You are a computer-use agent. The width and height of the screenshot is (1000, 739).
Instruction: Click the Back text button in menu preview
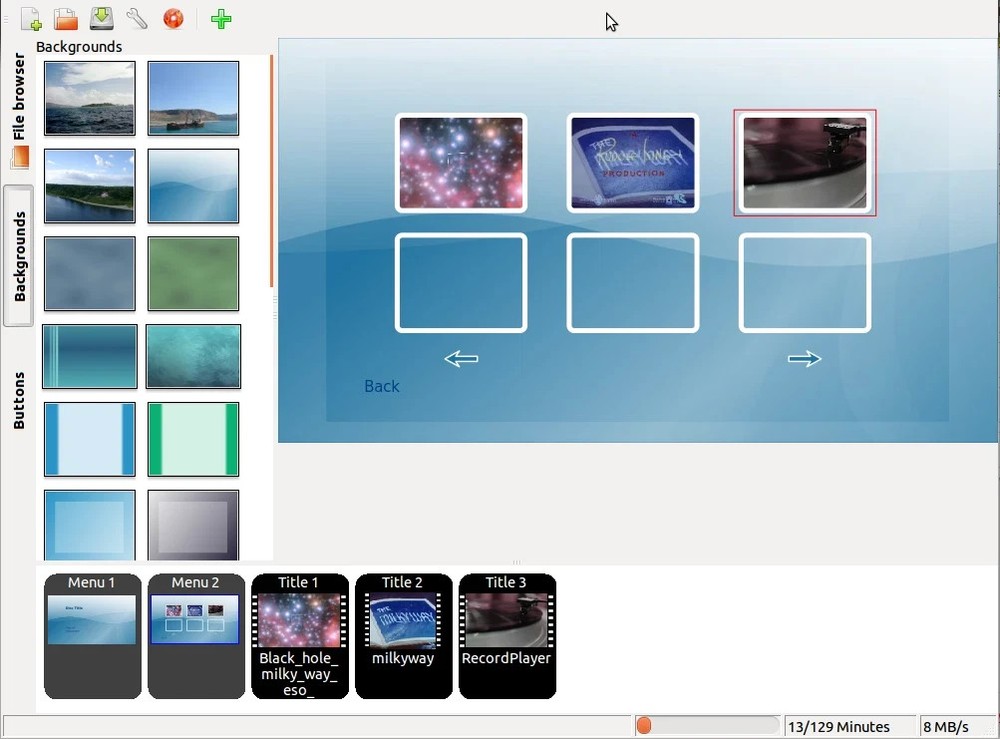pyautogui.click(x=381, y=386)
